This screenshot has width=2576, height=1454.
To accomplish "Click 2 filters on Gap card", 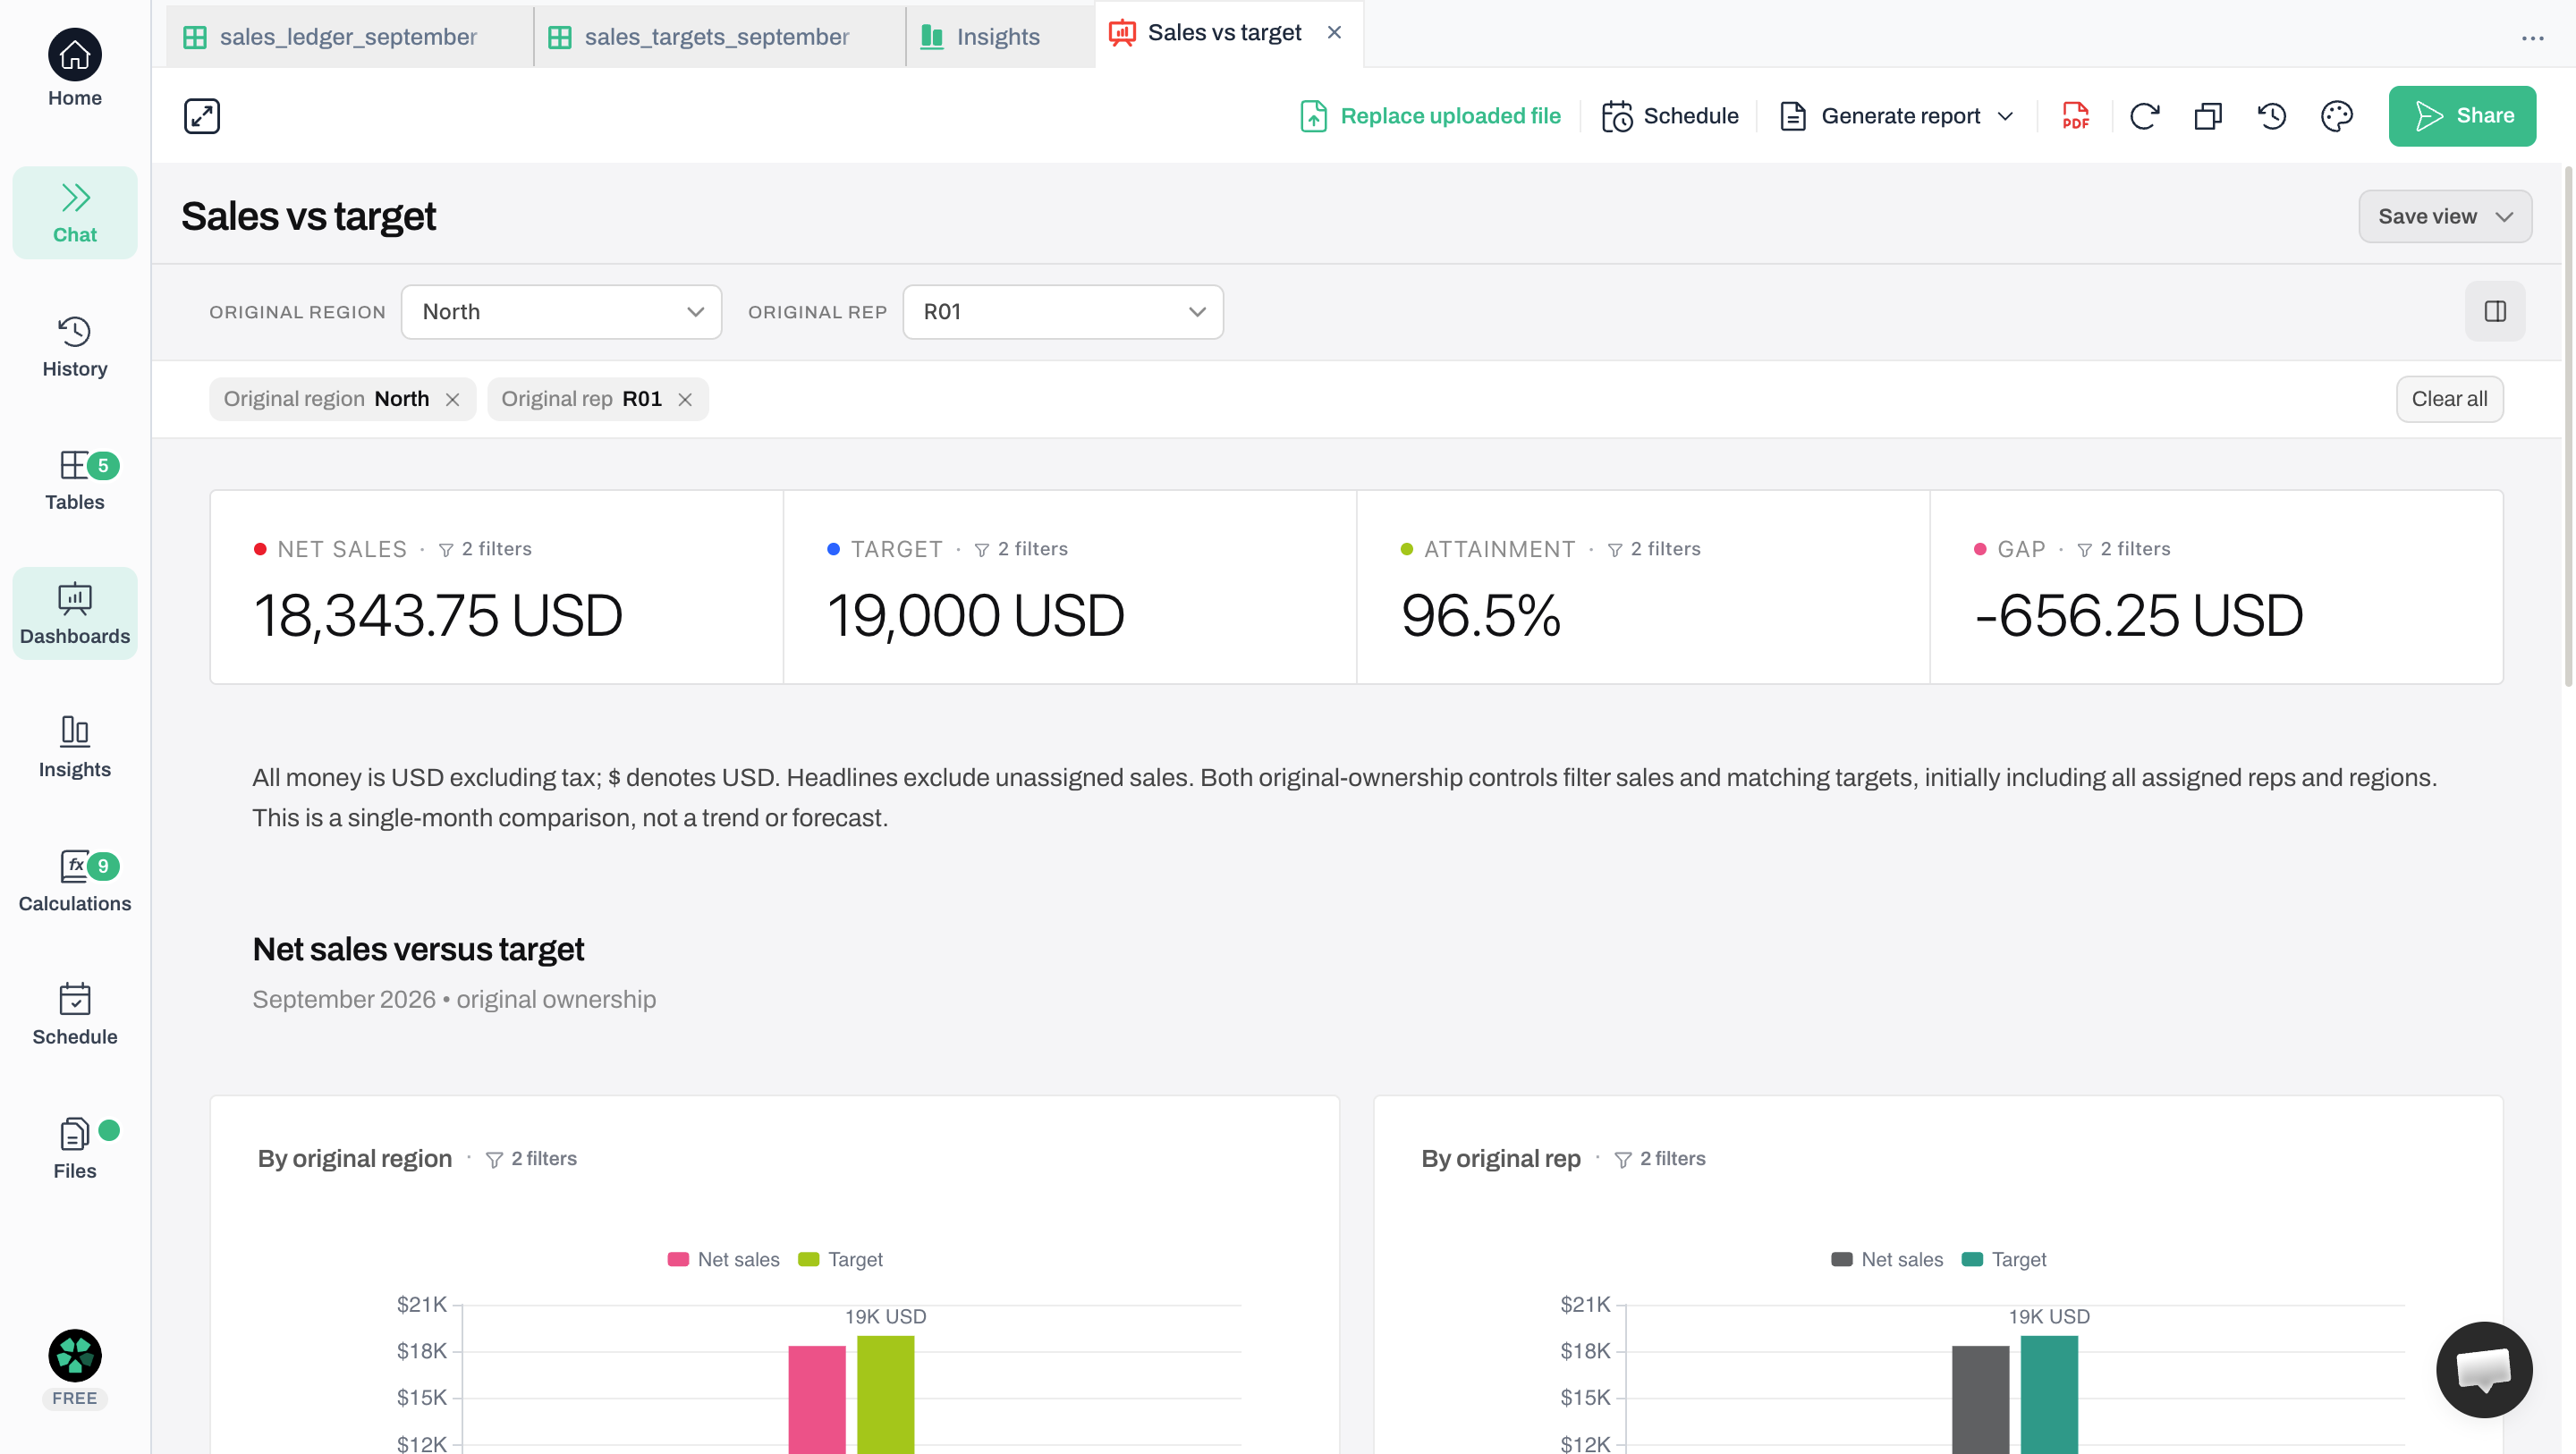I will 2124,549.
